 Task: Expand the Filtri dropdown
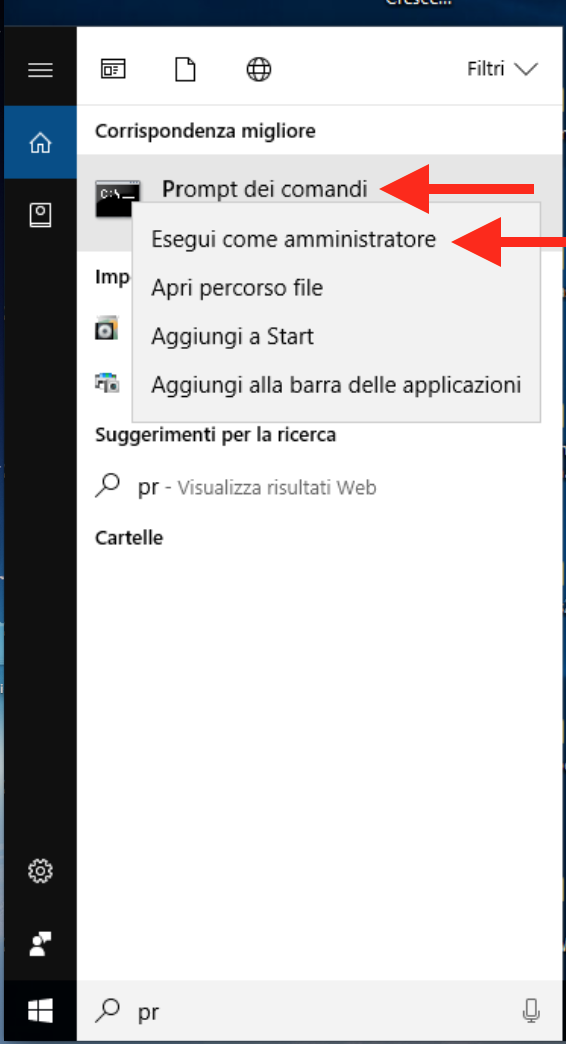(x=502, y=69)
